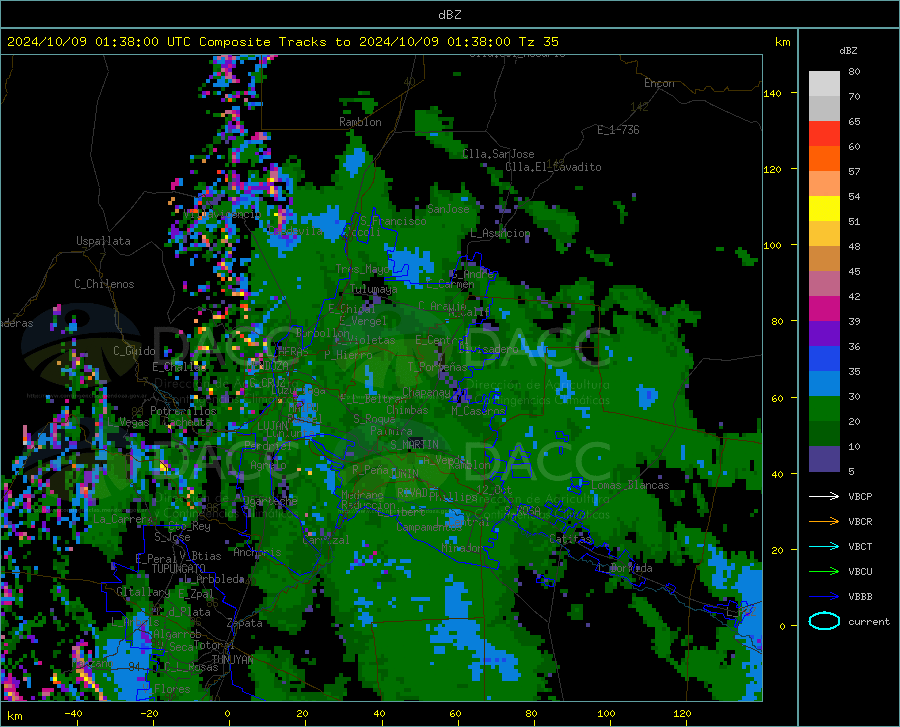Screen dimensions: 900x727
Task: Click the 'TUNUYAN' map label
Action: (232, 660)
